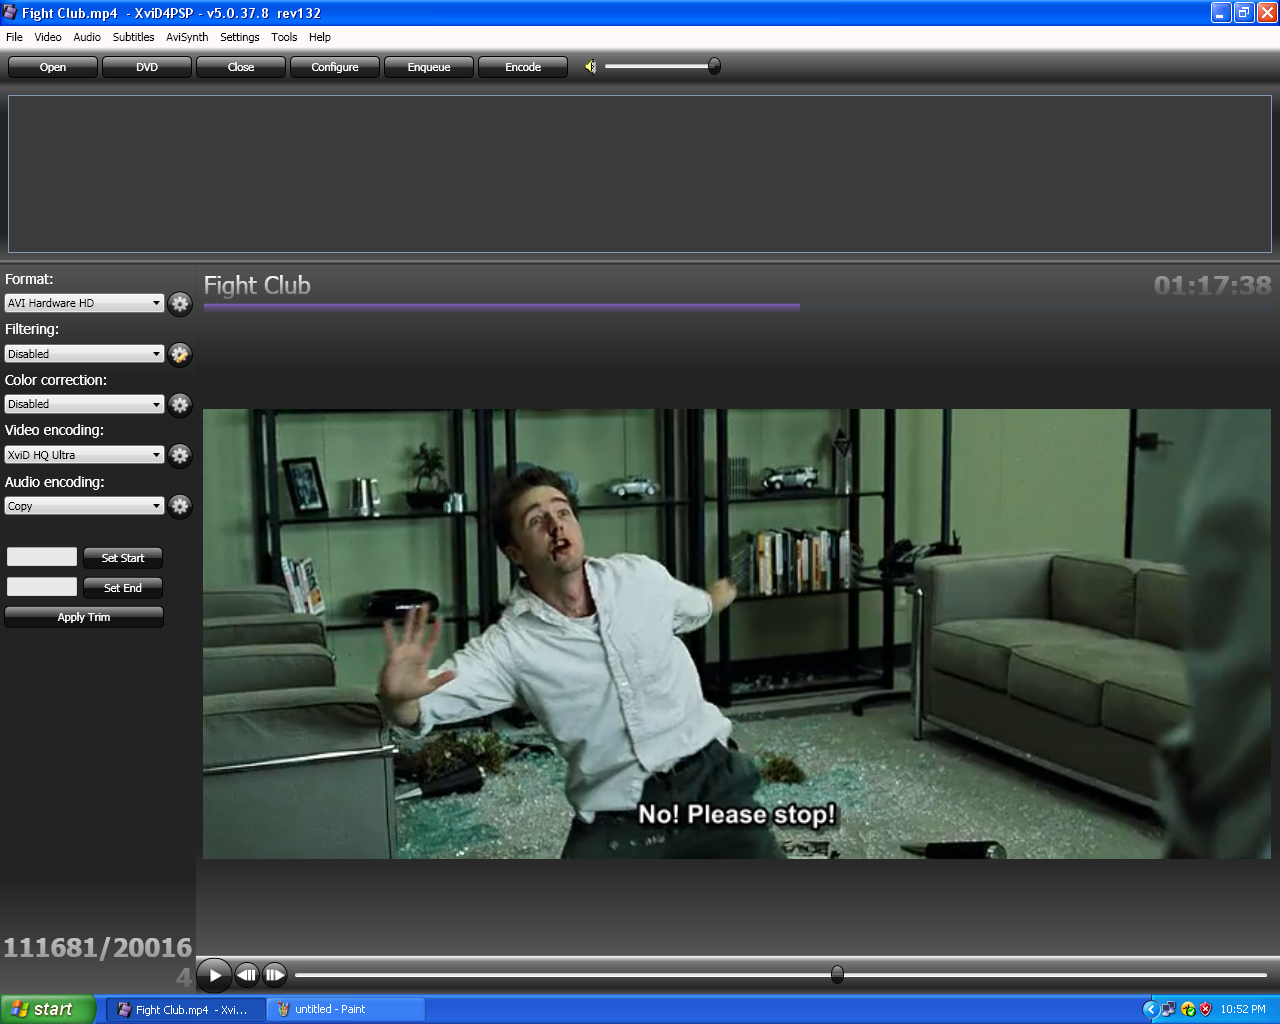Open the Help menu
This screenshot has width=1280, height=1024.
pyautogui.click(x=320, y=37)
